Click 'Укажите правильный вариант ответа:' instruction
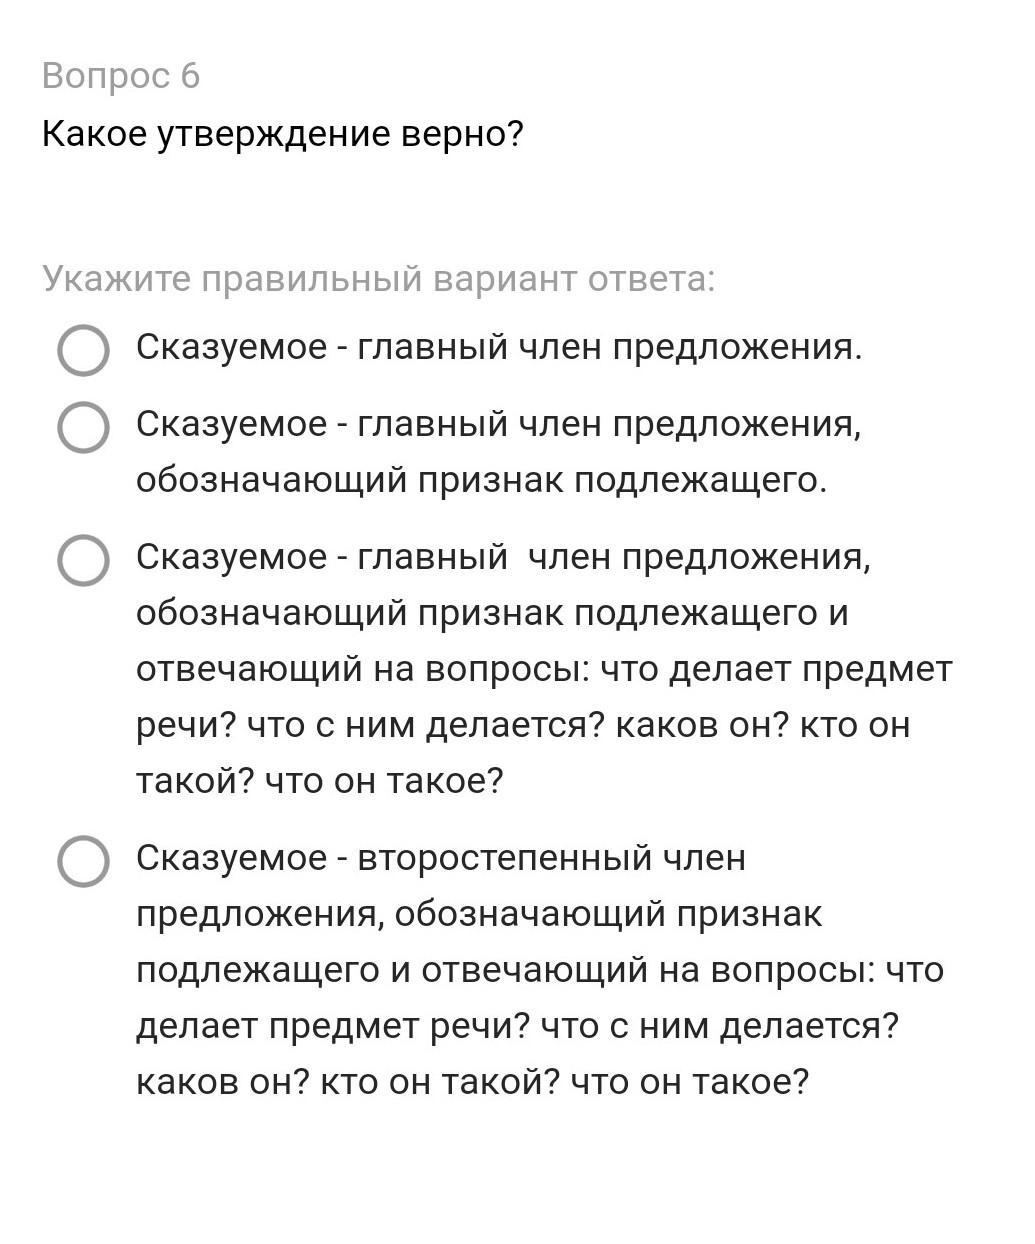Viewport: 1035px width, 1244px height. (379, 279)
